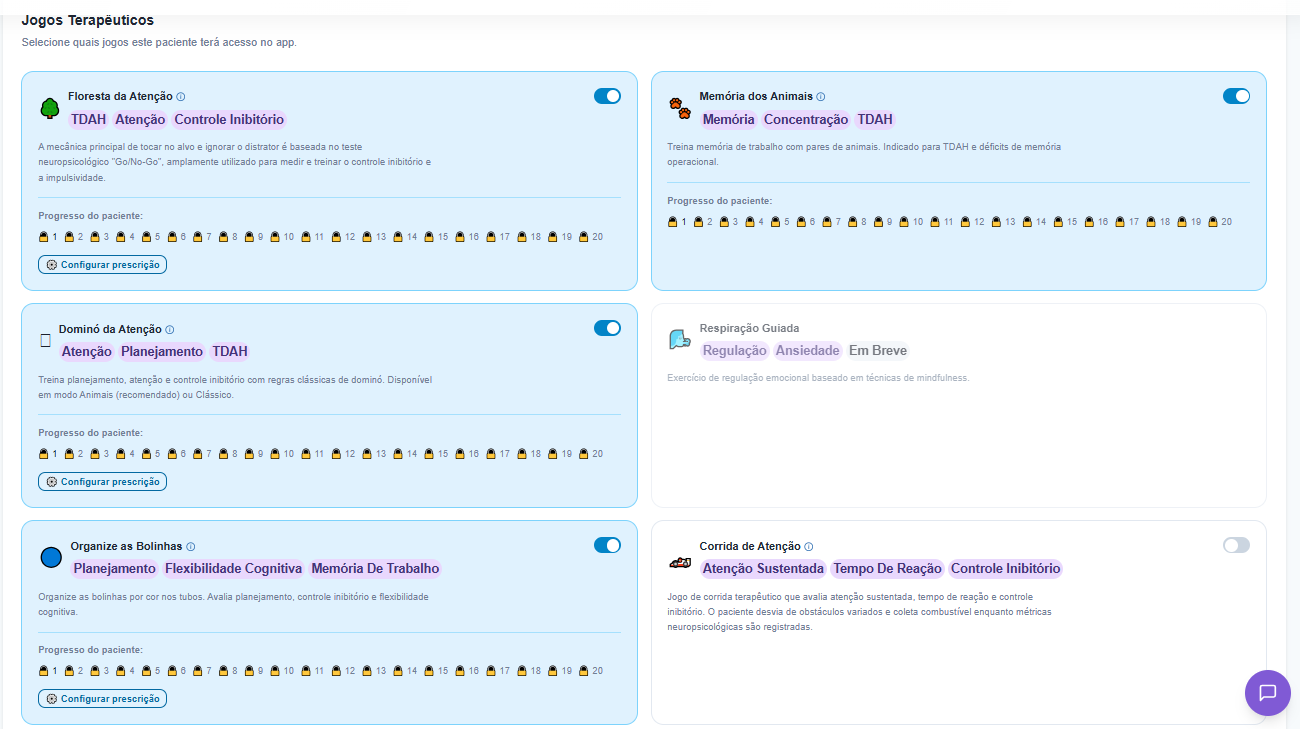1300x729 pixels.
Task: Click Configurar prescrição in Organize as Bolinhas card
Action: point(103,699)
